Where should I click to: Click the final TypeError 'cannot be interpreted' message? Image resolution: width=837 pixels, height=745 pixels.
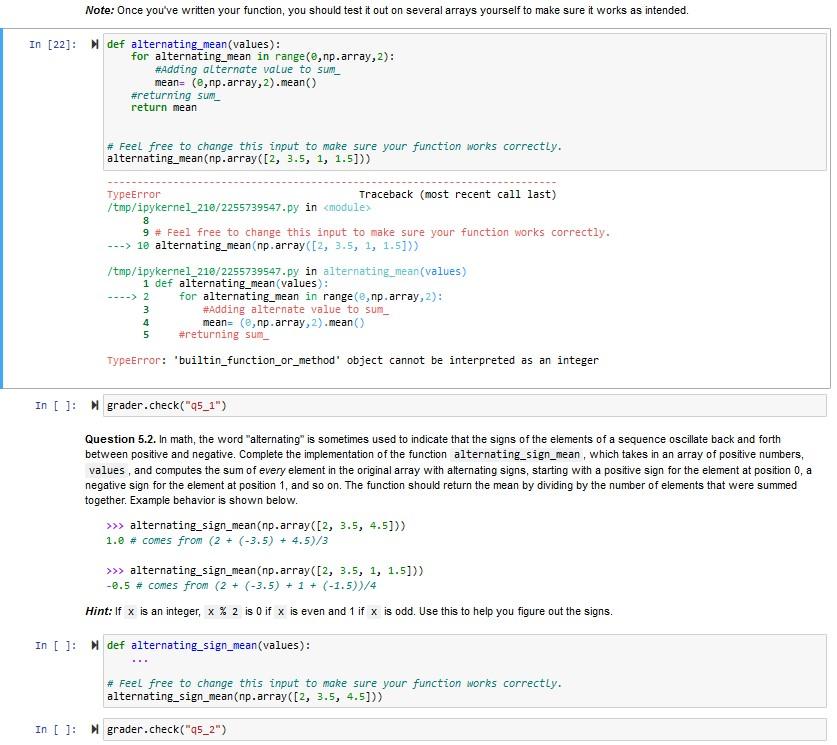tap(352, 361)
